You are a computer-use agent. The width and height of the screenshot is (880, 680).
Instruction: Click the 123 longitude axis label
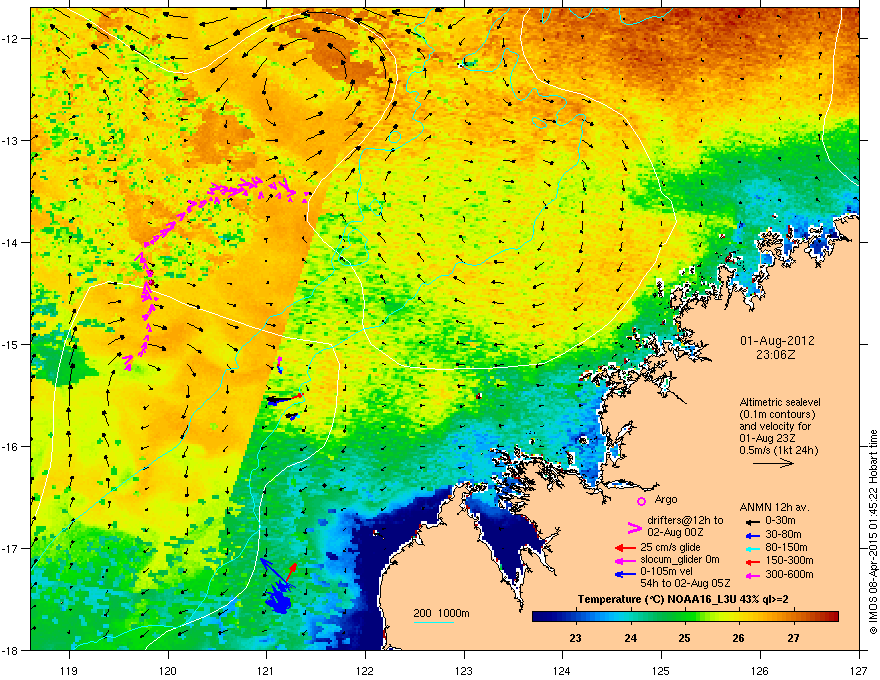coord(464,670)
